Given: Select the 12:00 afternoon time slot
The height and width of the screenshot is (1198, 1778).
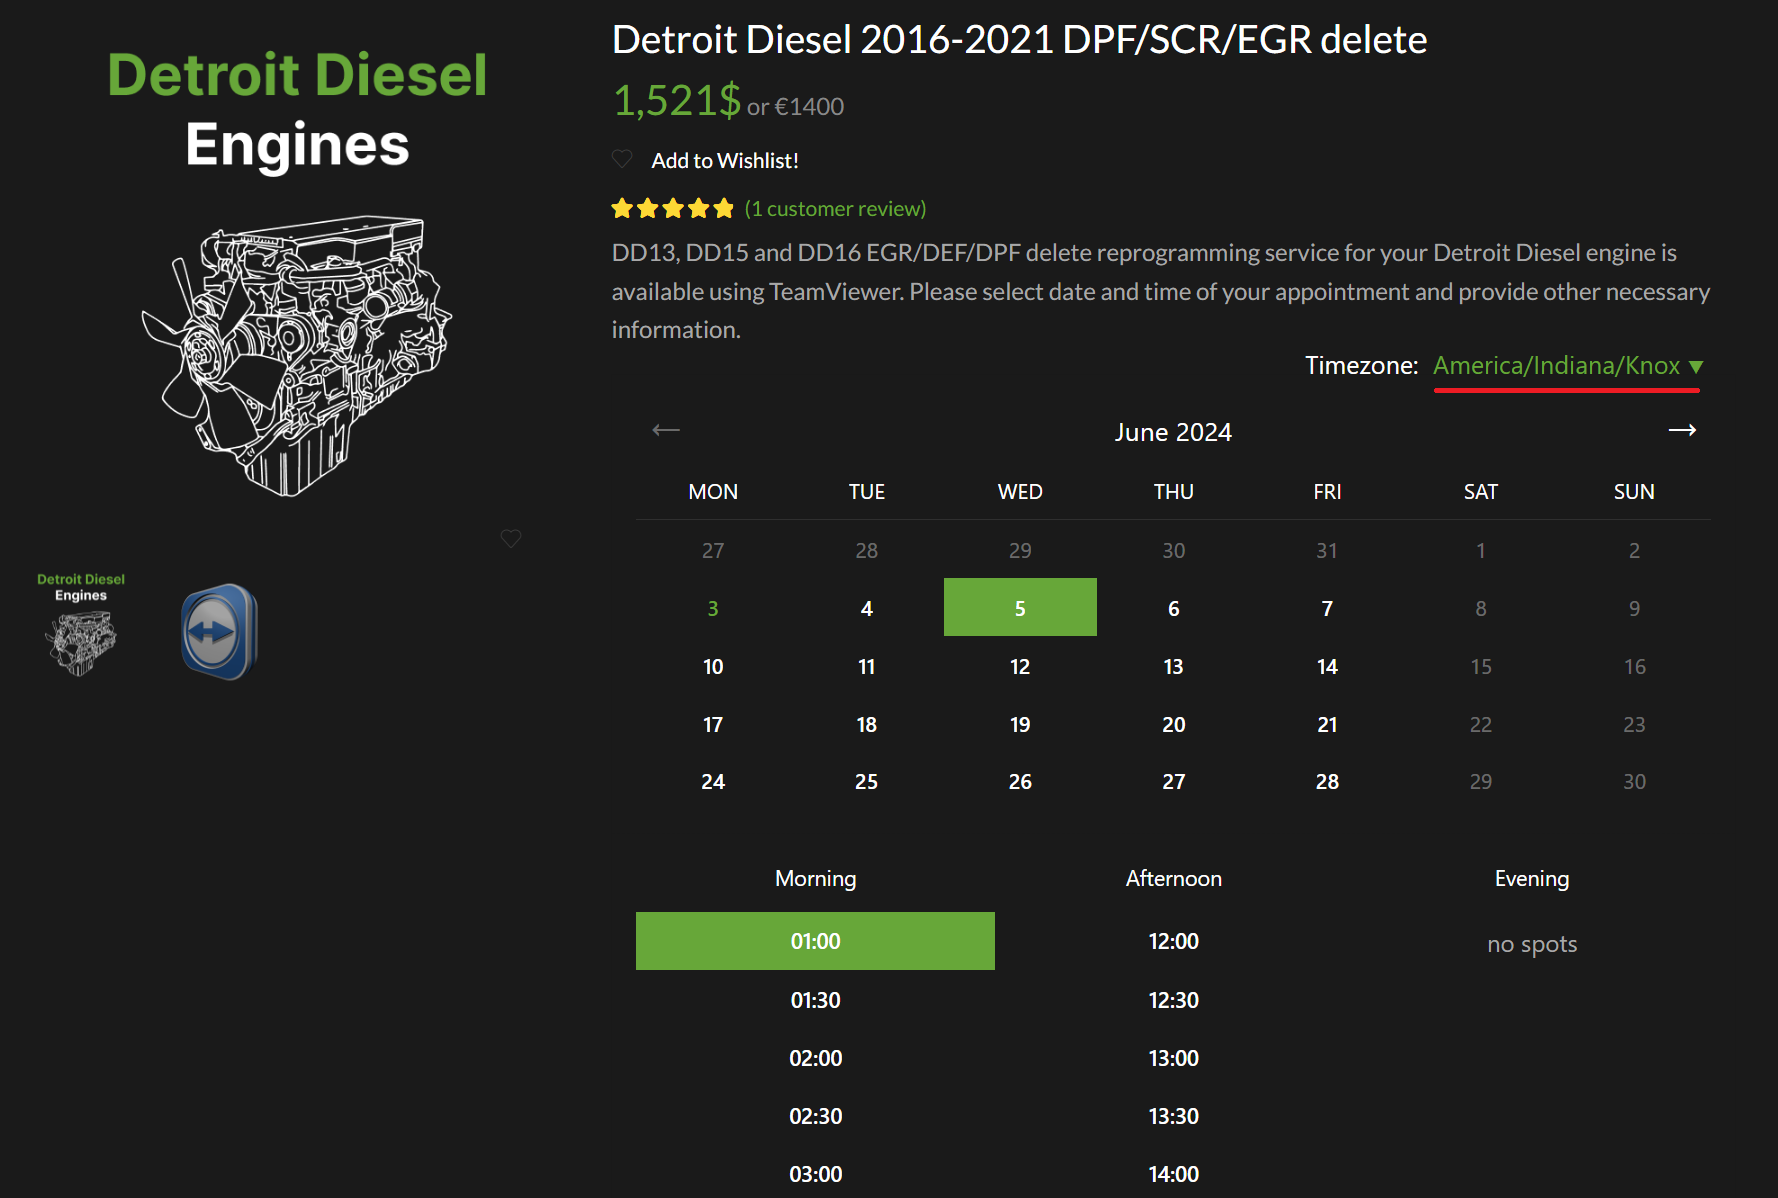Looking at the screenshot, I should [x=1173, y=941].
